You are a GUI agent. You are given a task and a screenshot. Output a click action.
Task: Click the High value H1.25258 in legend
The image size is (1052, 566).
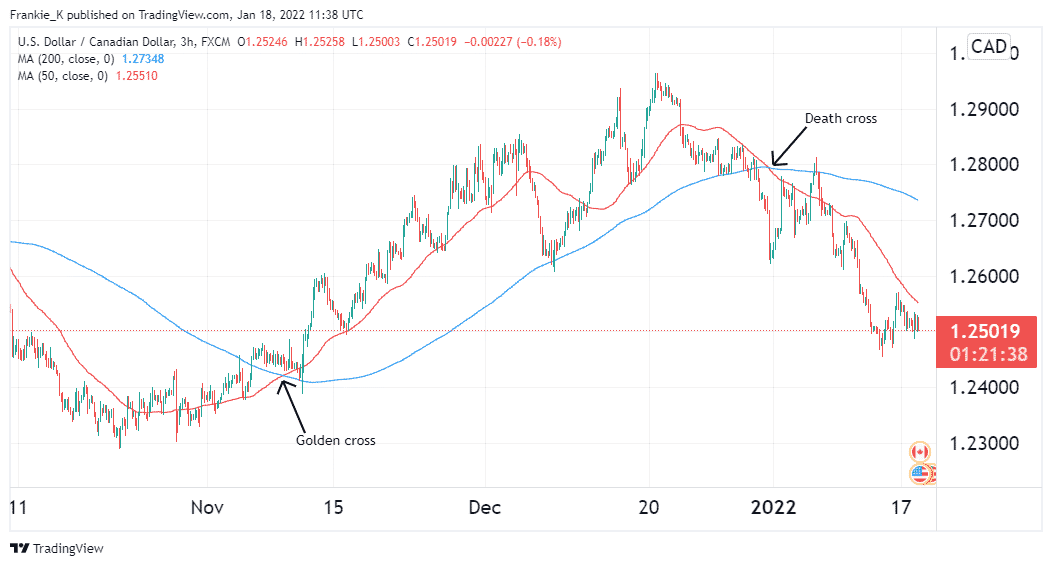(x=319, y=42)
